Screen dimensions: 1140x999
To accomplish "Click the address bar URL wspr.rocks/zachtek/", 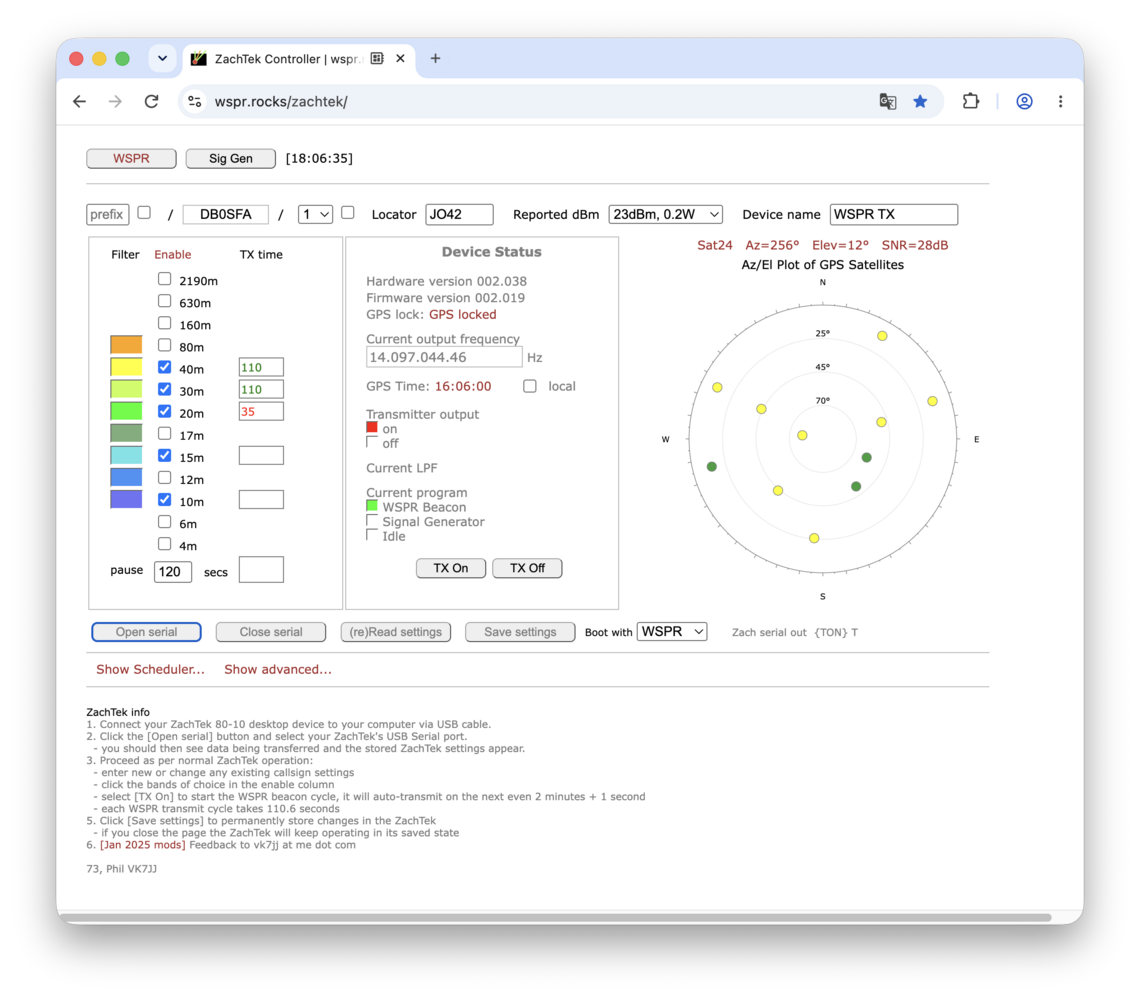I will tap(281, 102).
